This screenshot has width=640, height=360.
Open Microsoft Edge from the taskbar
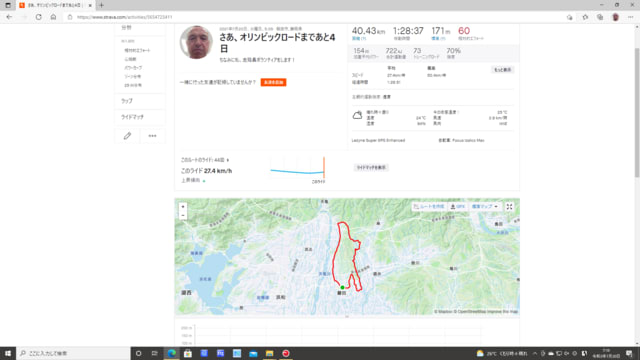pos(171,353)
